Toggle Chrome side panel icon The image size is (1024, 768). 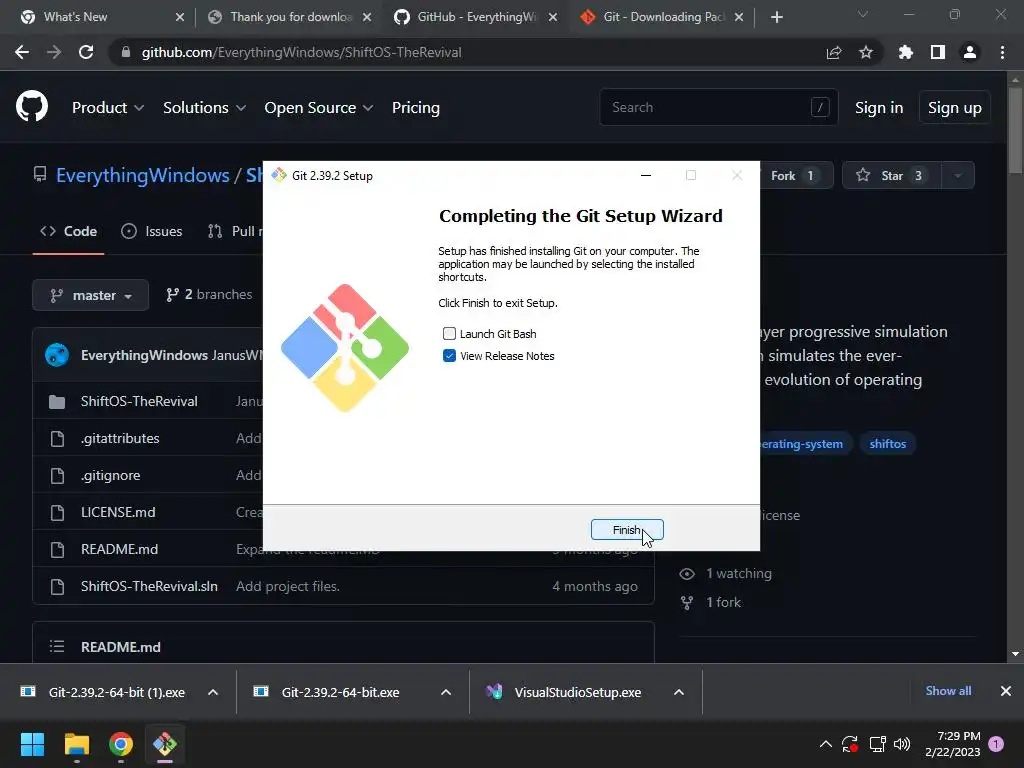pos(938,52)
